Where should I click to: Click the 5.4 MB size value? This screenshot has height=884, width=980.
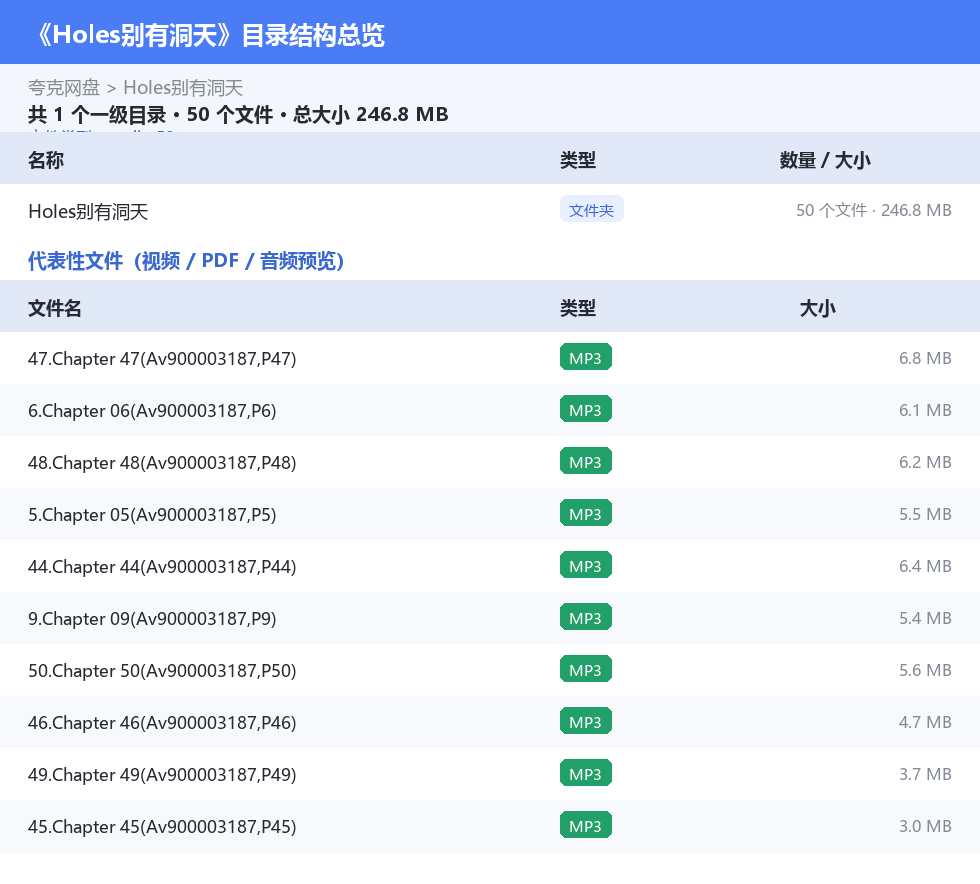click(925, 618)
